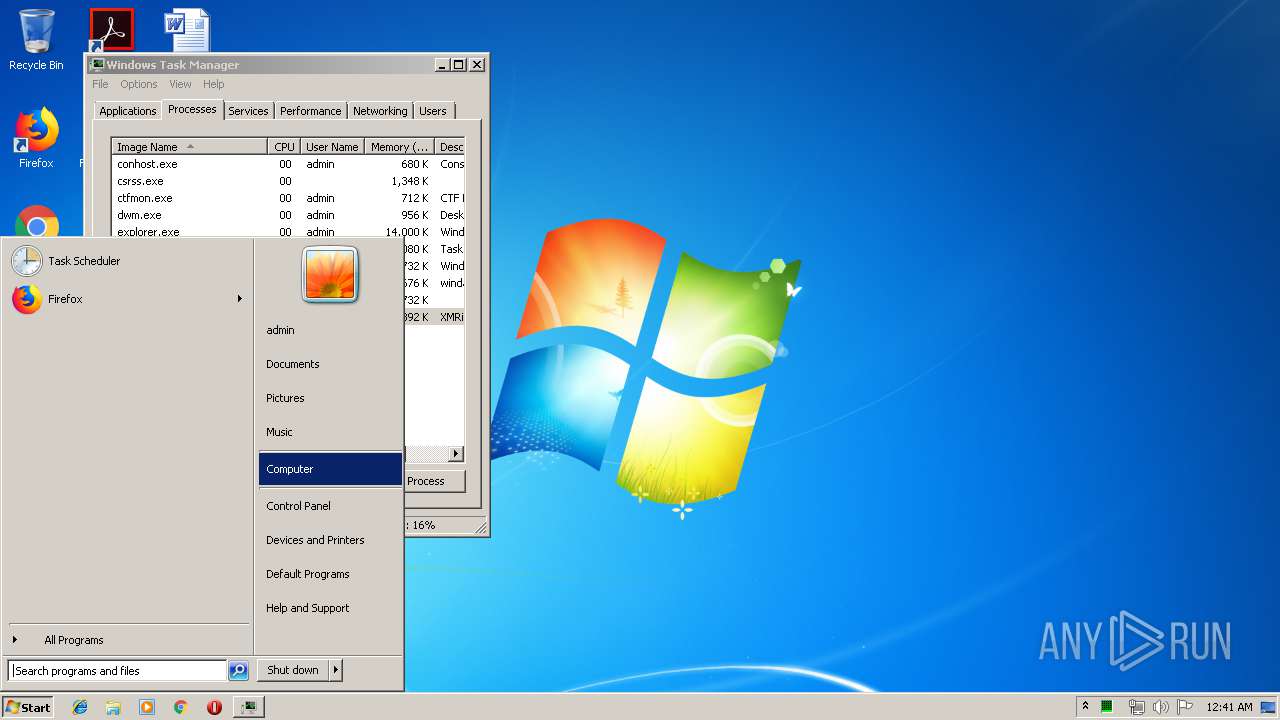Open Adobe Acrobat desktop shortcut
The image size is (1280, 720).
(111, 30)
